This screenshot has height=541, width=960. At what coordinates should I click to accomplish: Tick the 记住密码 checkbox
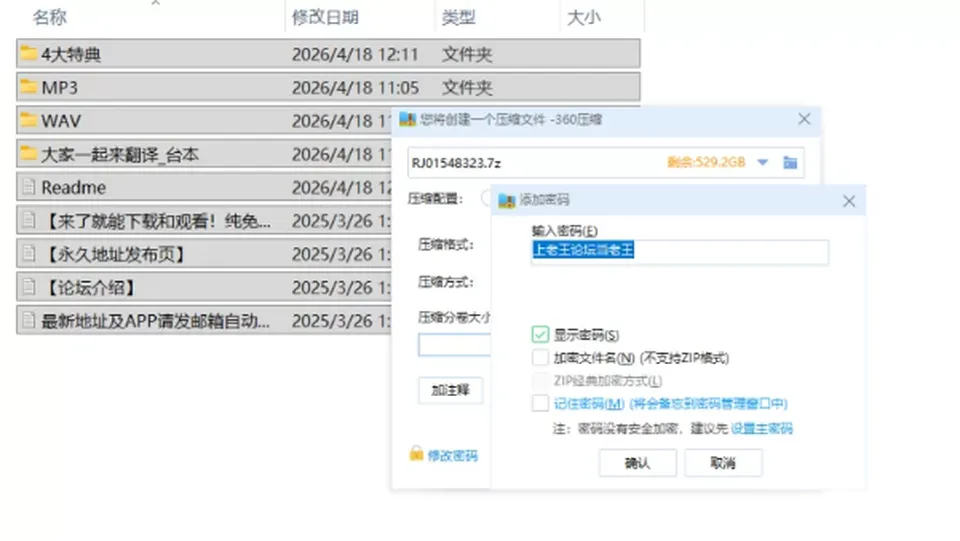540,403
